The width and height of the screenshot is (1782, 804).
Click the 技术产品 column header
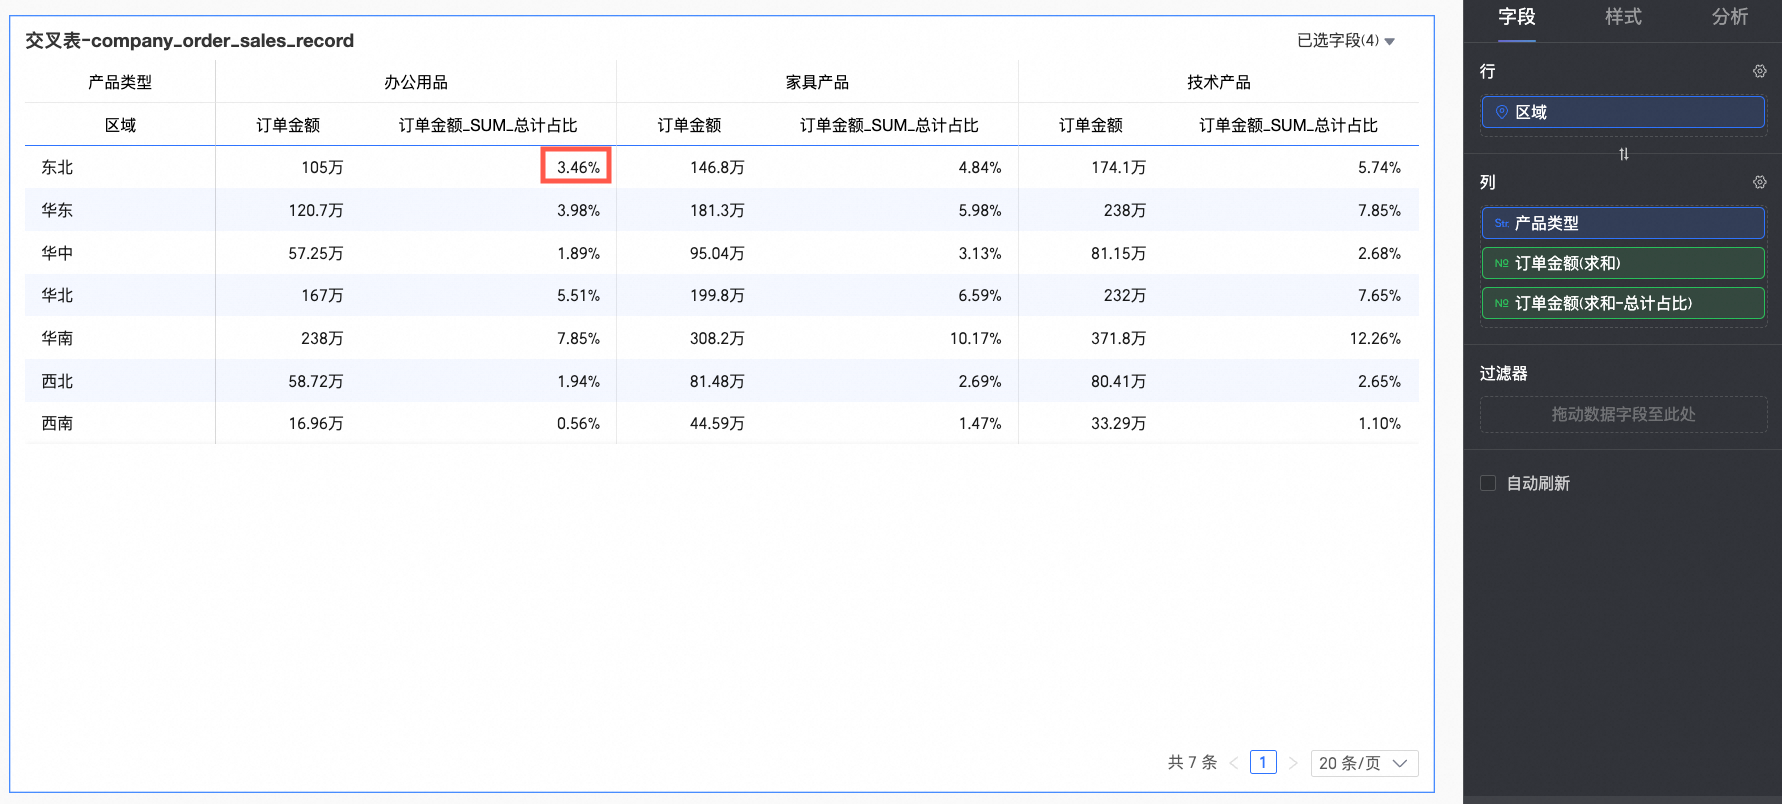pos(1218,82)
